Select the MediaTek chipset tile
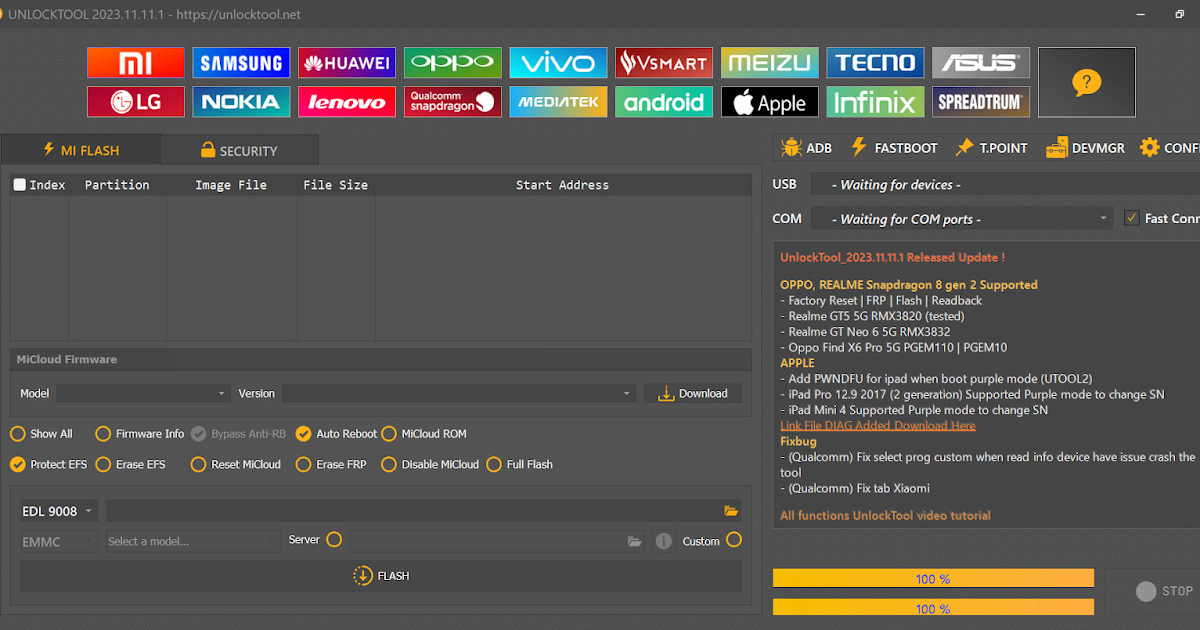 click(558, 102)
